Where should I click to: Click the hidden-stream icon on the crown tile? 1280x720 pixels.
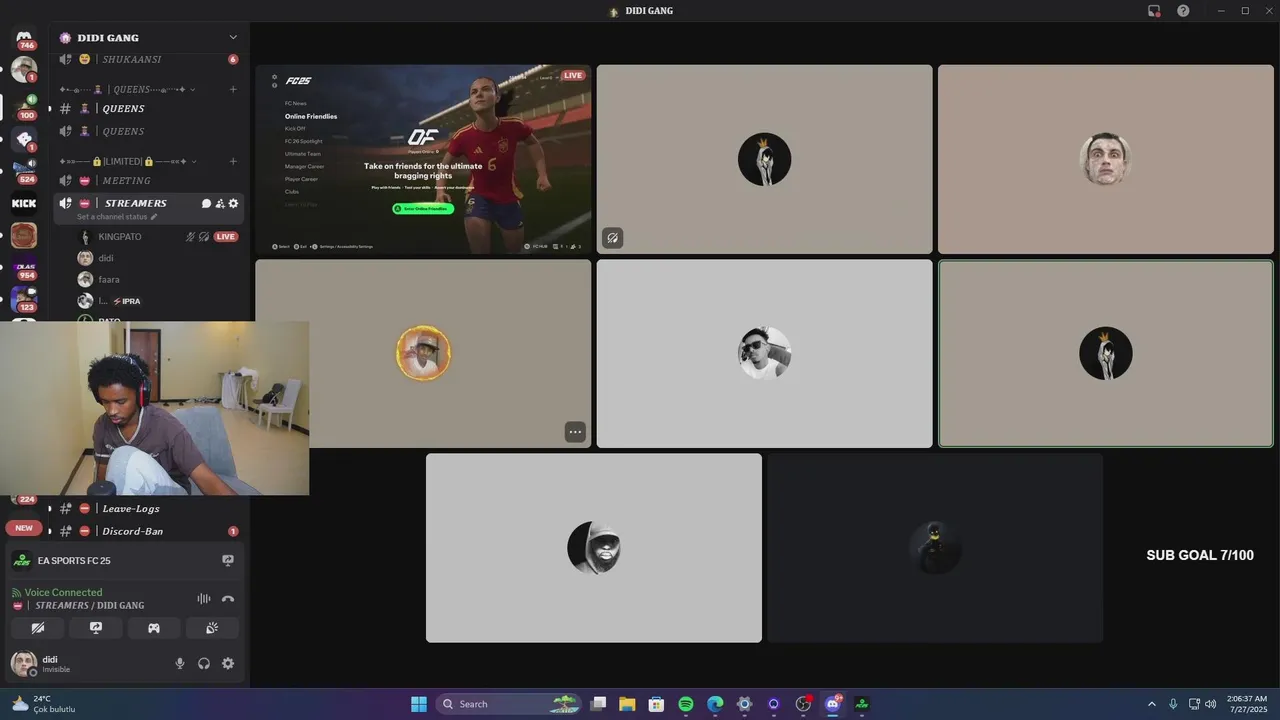[613, 238]
